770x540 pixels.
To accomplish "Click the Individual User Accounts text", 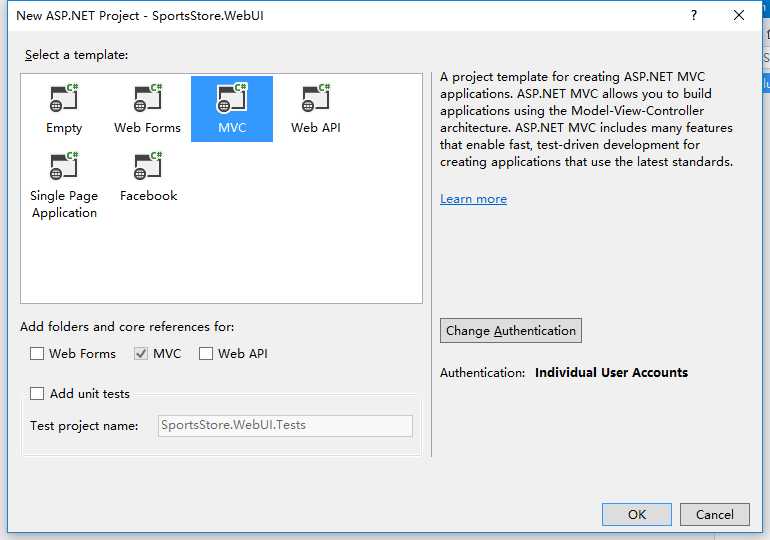I will pyautogui.click(x=611, y=373).
